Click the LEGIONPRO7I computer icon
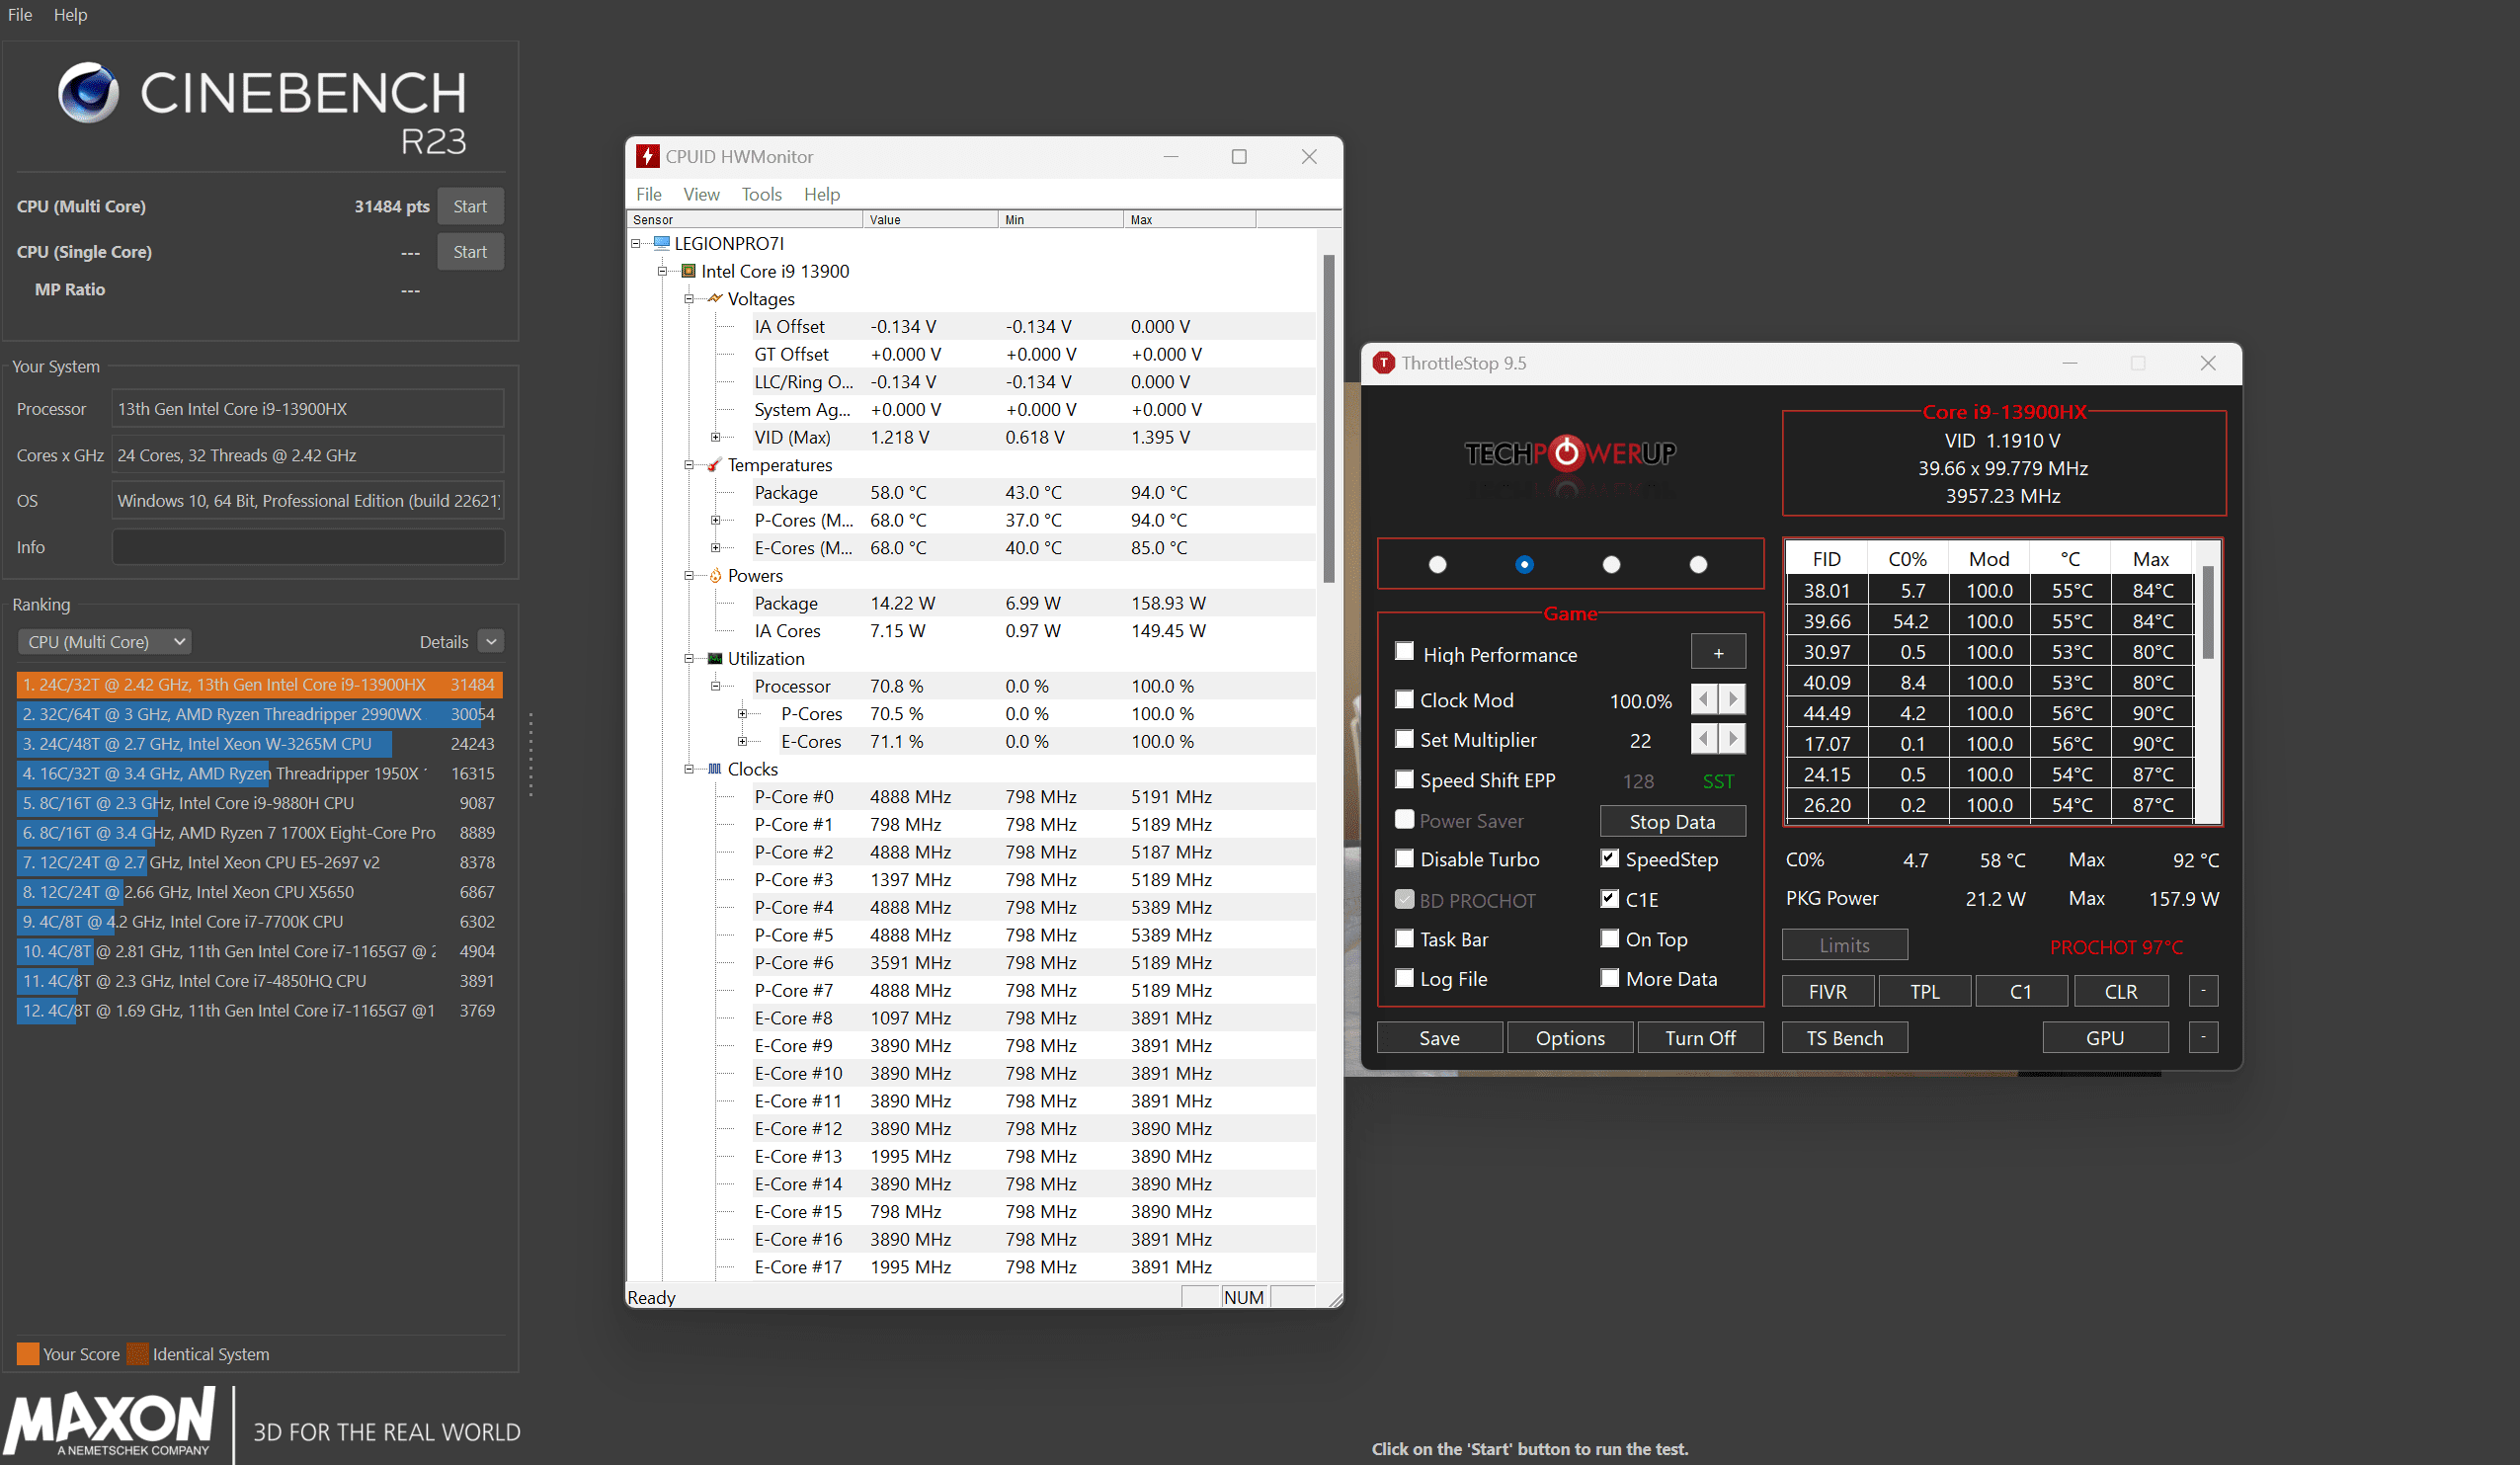Screen dimensions: 2520x1465 [x=661, y=243]
